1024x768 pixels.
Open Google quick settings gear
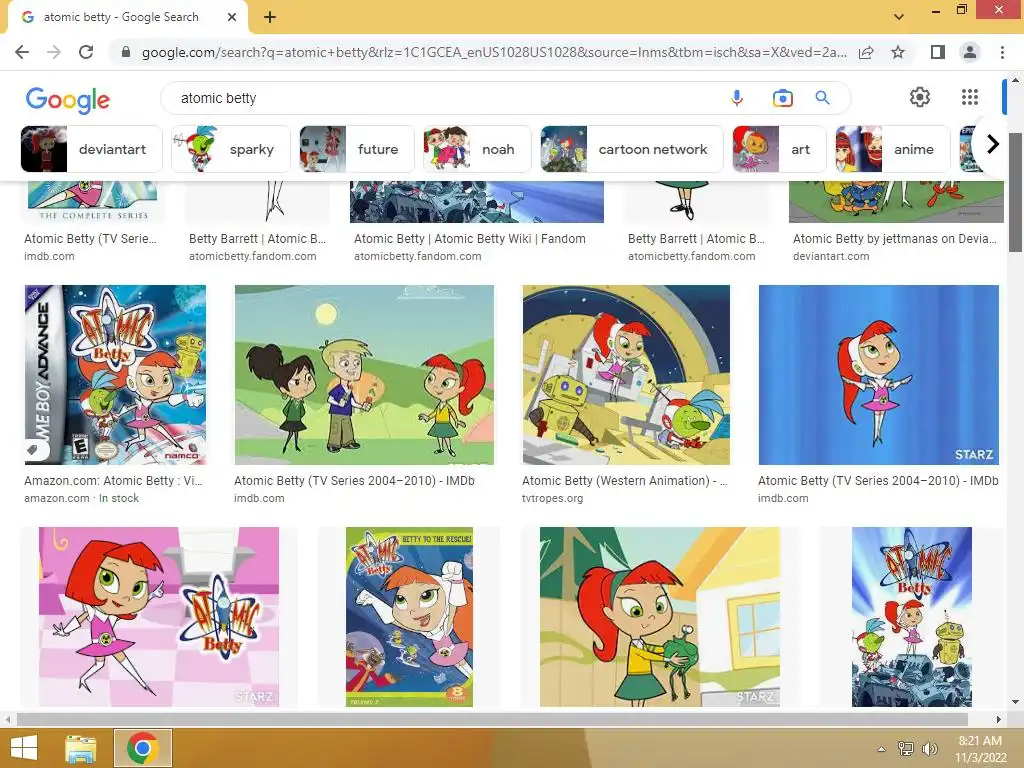920,97
